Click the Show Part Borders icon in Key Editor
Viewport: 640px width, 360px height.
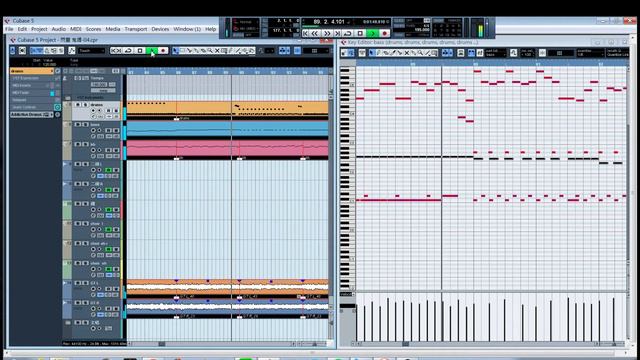click(471, 53)
